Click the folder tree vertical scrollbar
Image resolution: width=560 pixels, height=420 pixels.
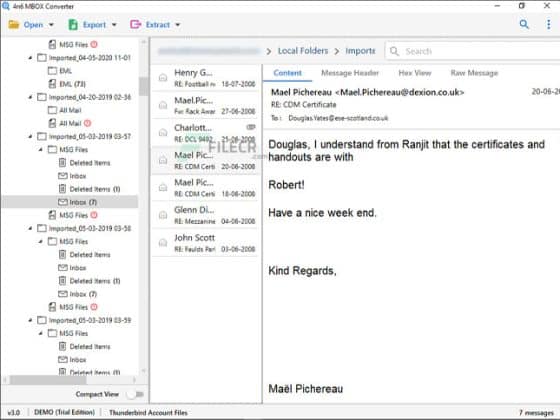[143, 86]
